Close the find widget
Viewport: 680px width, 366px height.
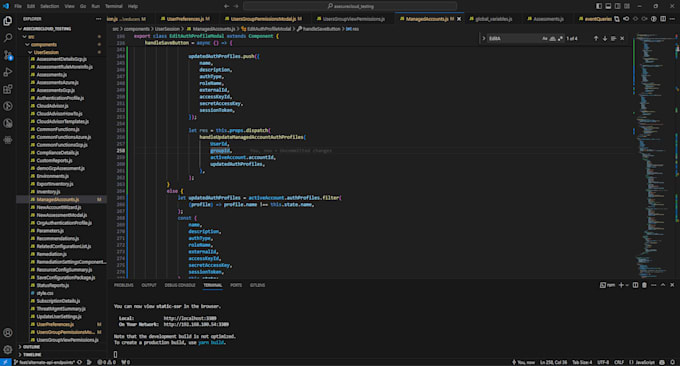point(622,39)
